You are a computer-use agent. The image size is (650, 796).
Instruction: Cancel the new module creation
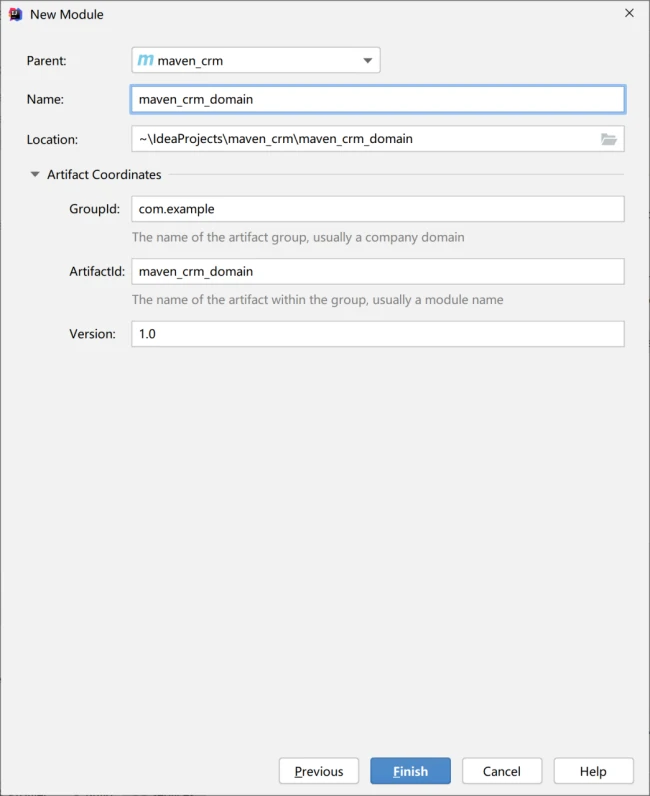click(501, 771)
